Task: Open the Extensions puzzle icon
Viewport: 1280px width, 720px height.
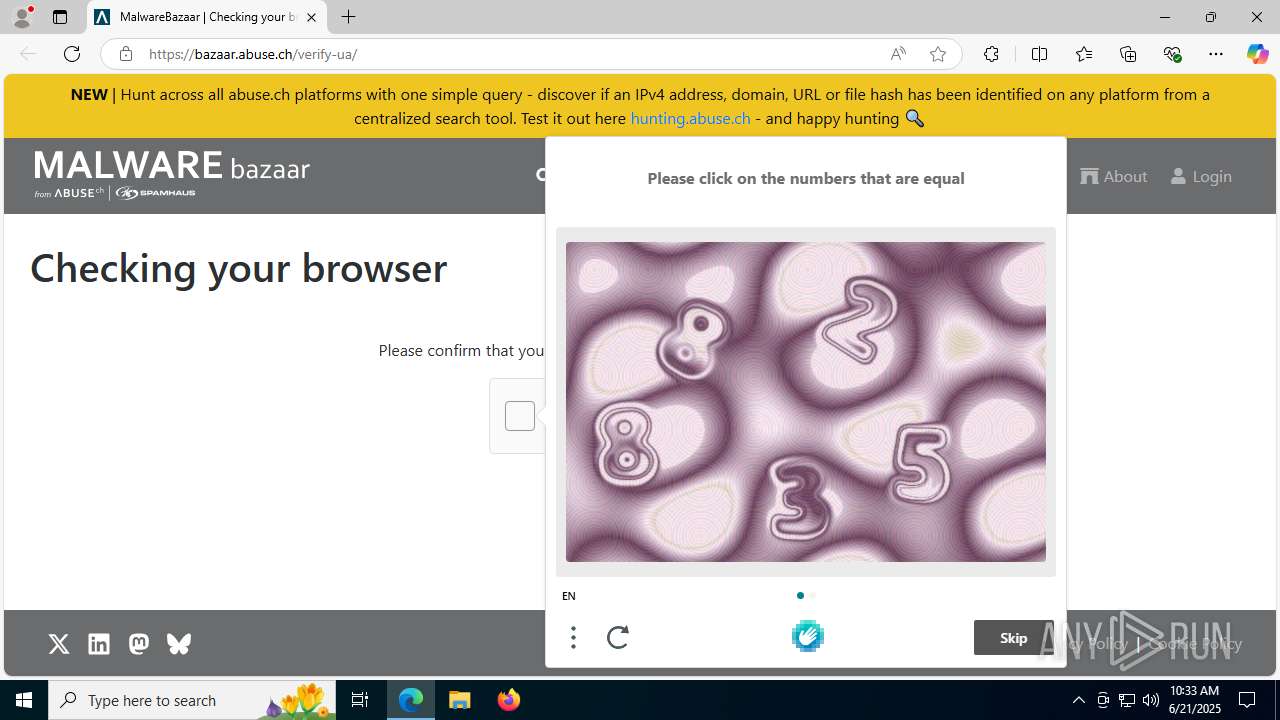Action: [991, 54]
